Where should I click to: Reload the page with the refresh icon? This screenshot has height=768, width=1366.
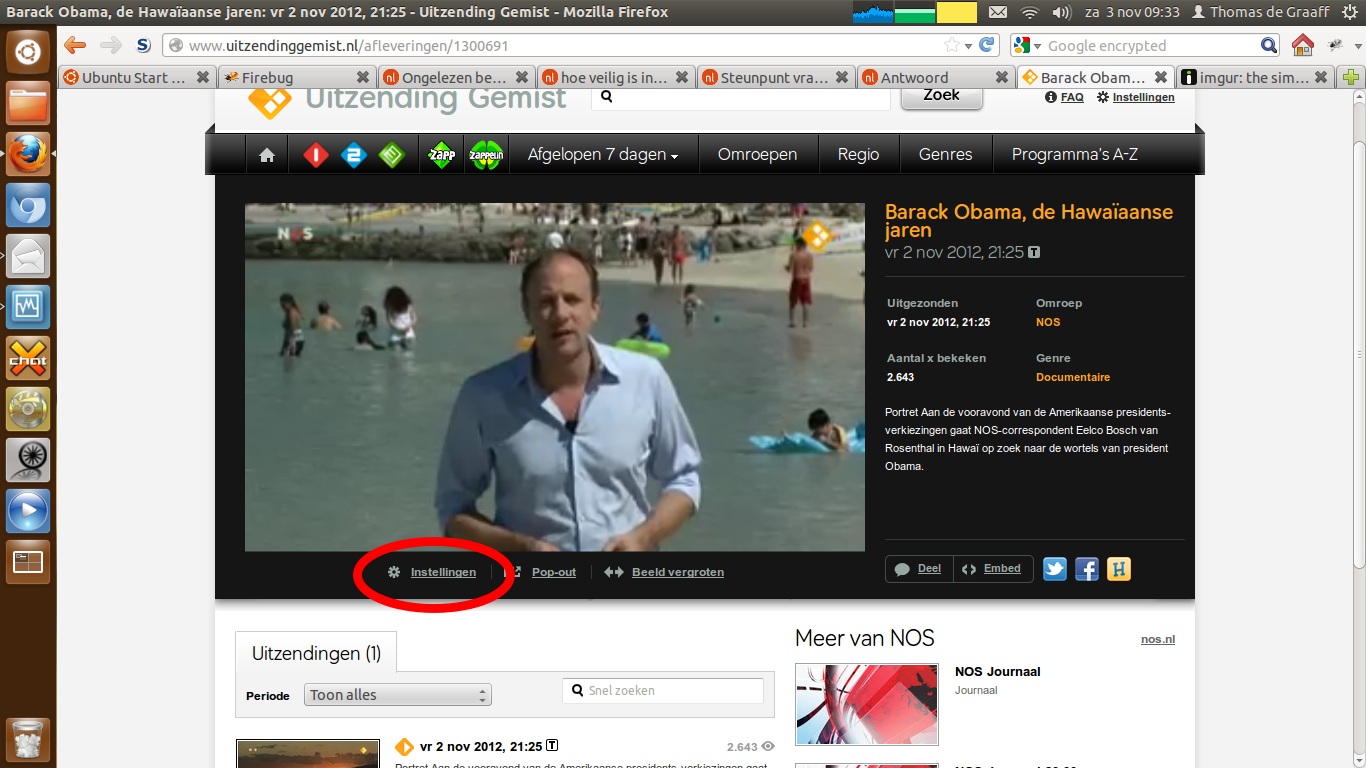987,45
